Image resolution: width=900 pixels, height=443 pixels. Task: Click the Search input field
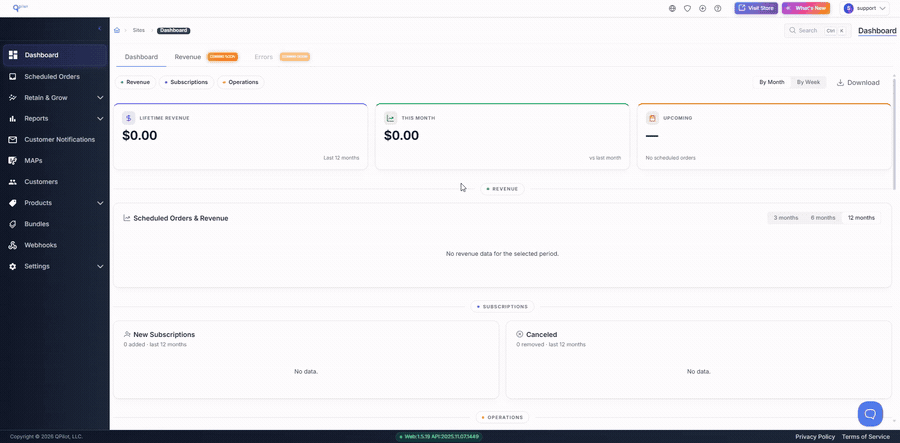tap(817, 30)
